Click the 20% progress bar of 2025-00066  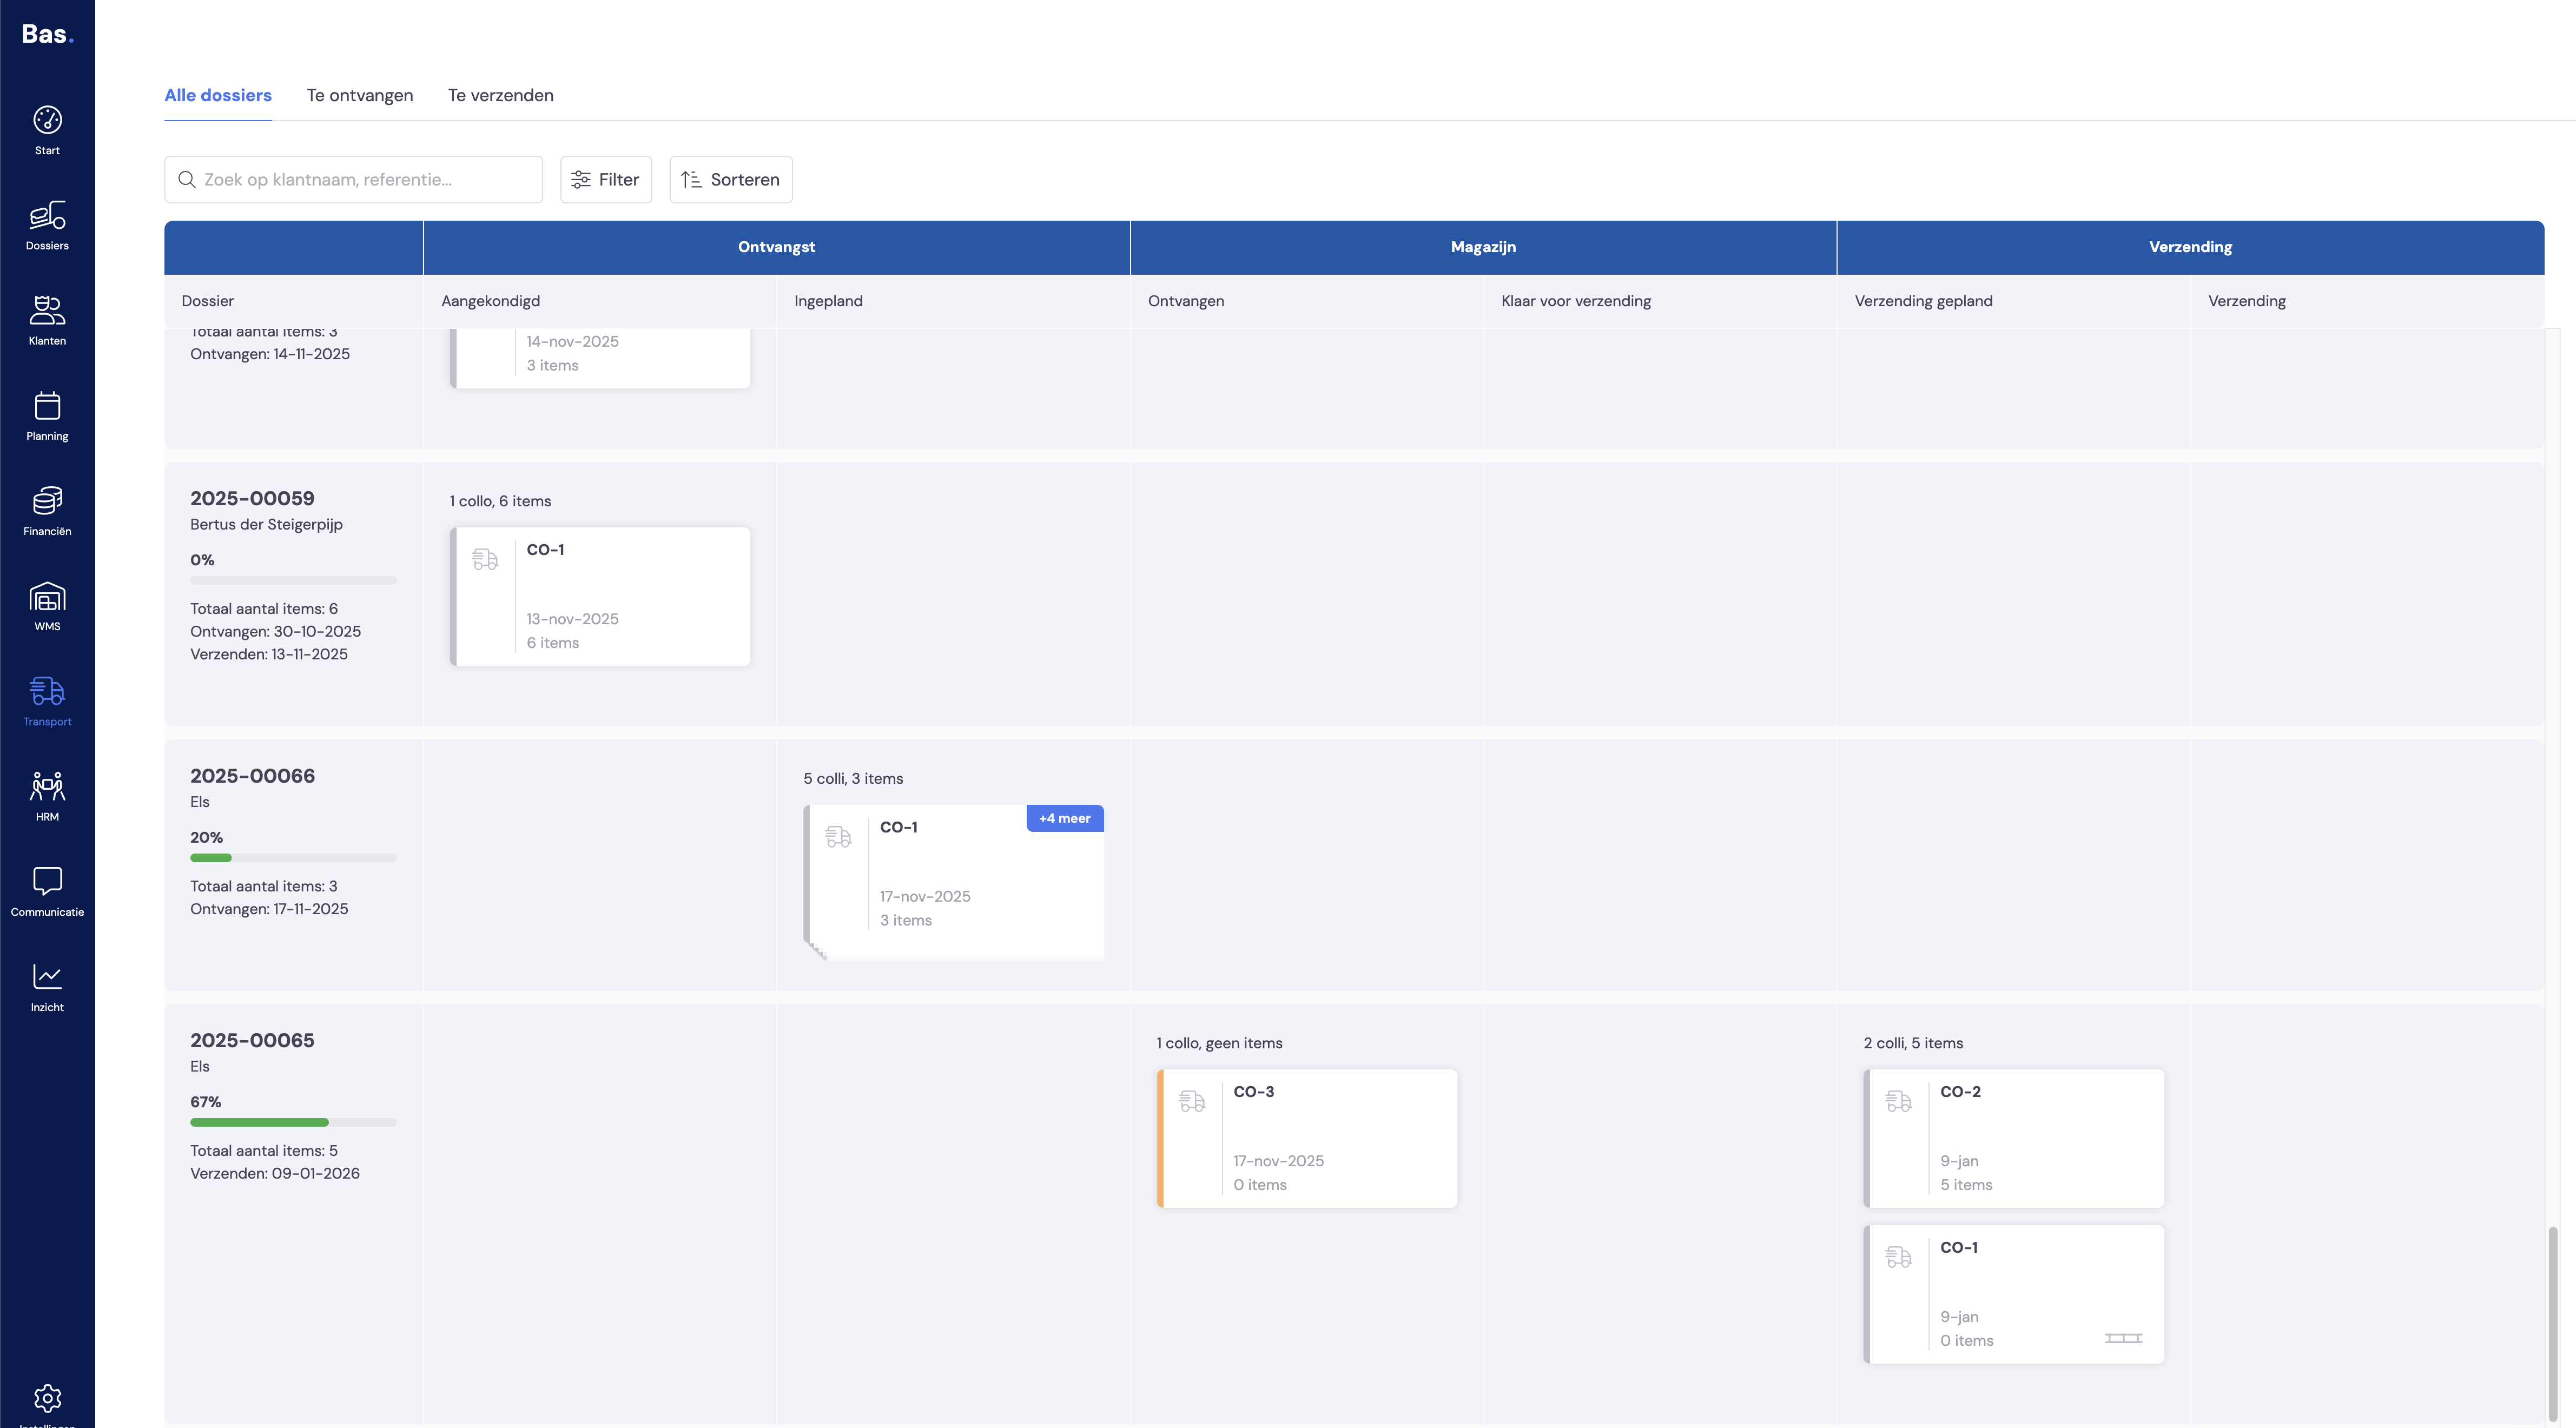coord(293,858)
